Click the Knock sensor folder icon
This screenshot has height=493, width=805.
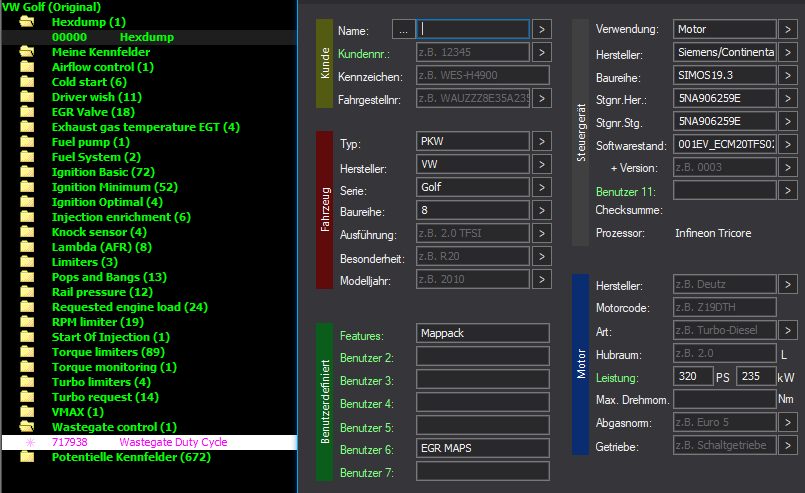click(x=27, y=232)
